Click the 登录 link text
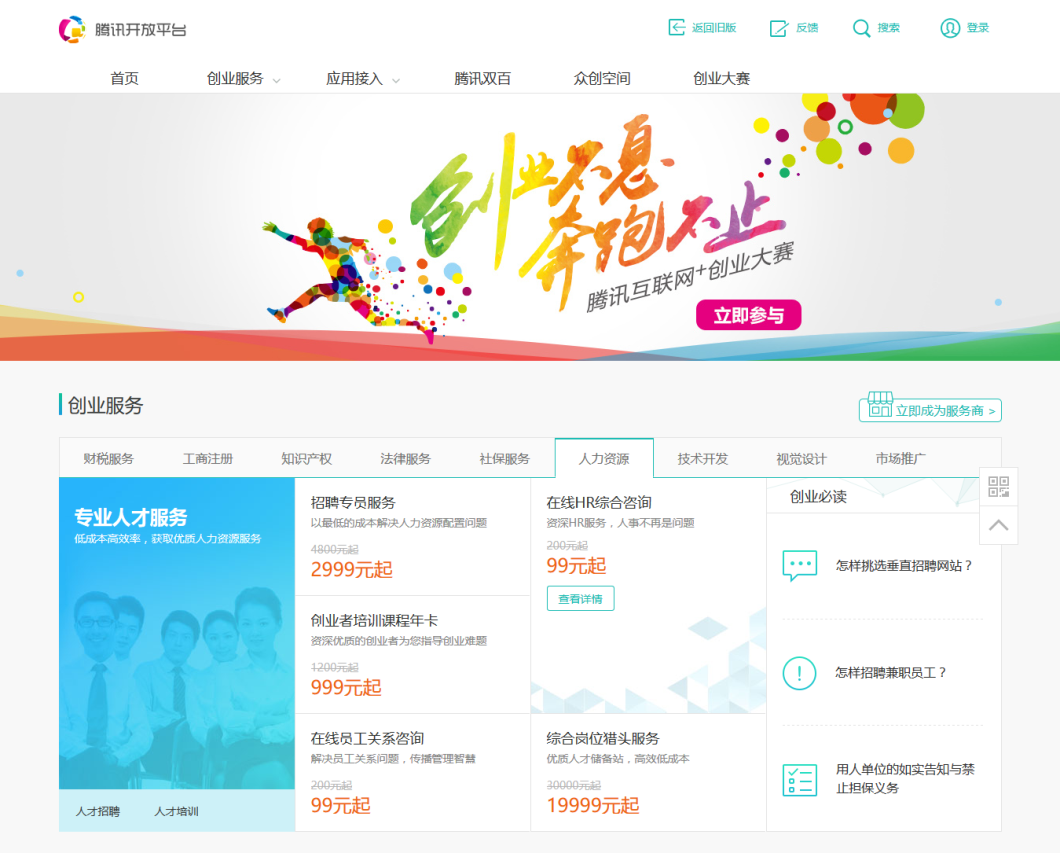The width and height of the screenshot is (1060, 853). click(x=978, y=28)
